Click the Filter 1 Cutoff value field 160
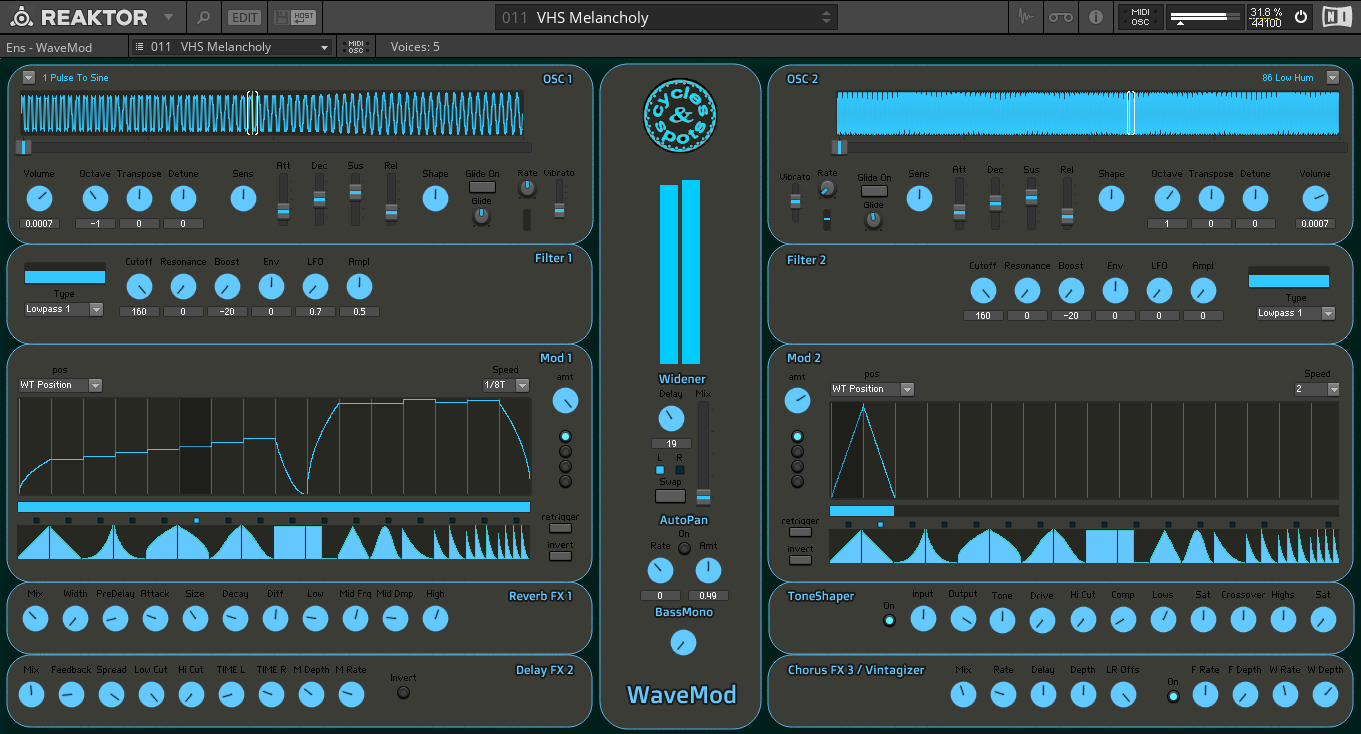This screenshot has width=1361, height=734. [139, 312]
